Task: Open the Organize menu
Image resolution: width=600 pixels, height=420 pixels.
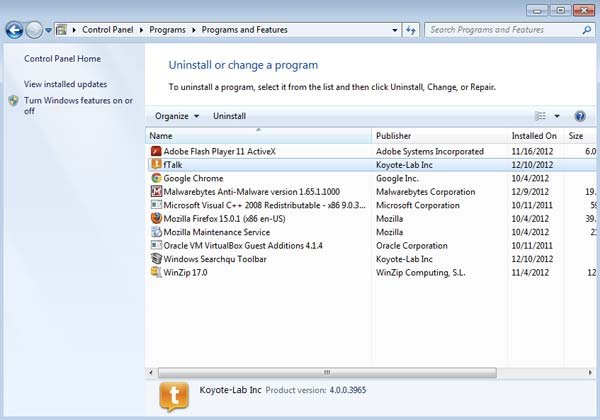Action: coord(177,116)
